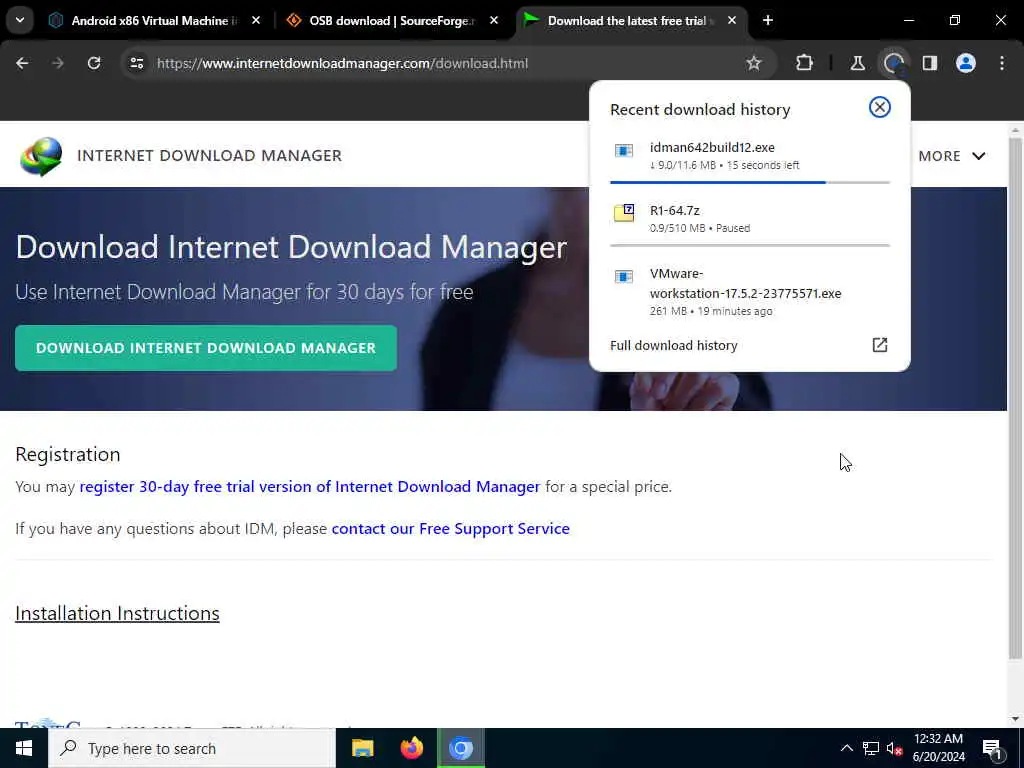
Task: Click DOWNLOAD INTERNET DOWNLOAD MANAGER button
Action: coord(206,348)
